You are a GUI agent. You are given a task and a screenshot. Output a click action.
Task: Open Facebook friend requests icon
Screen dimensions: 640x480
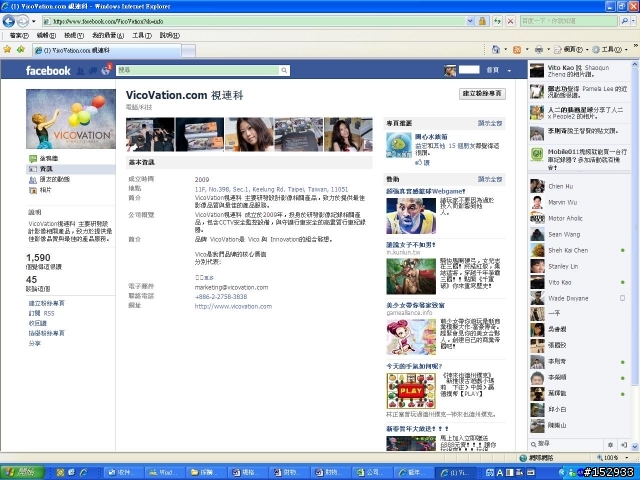(80, 71)
